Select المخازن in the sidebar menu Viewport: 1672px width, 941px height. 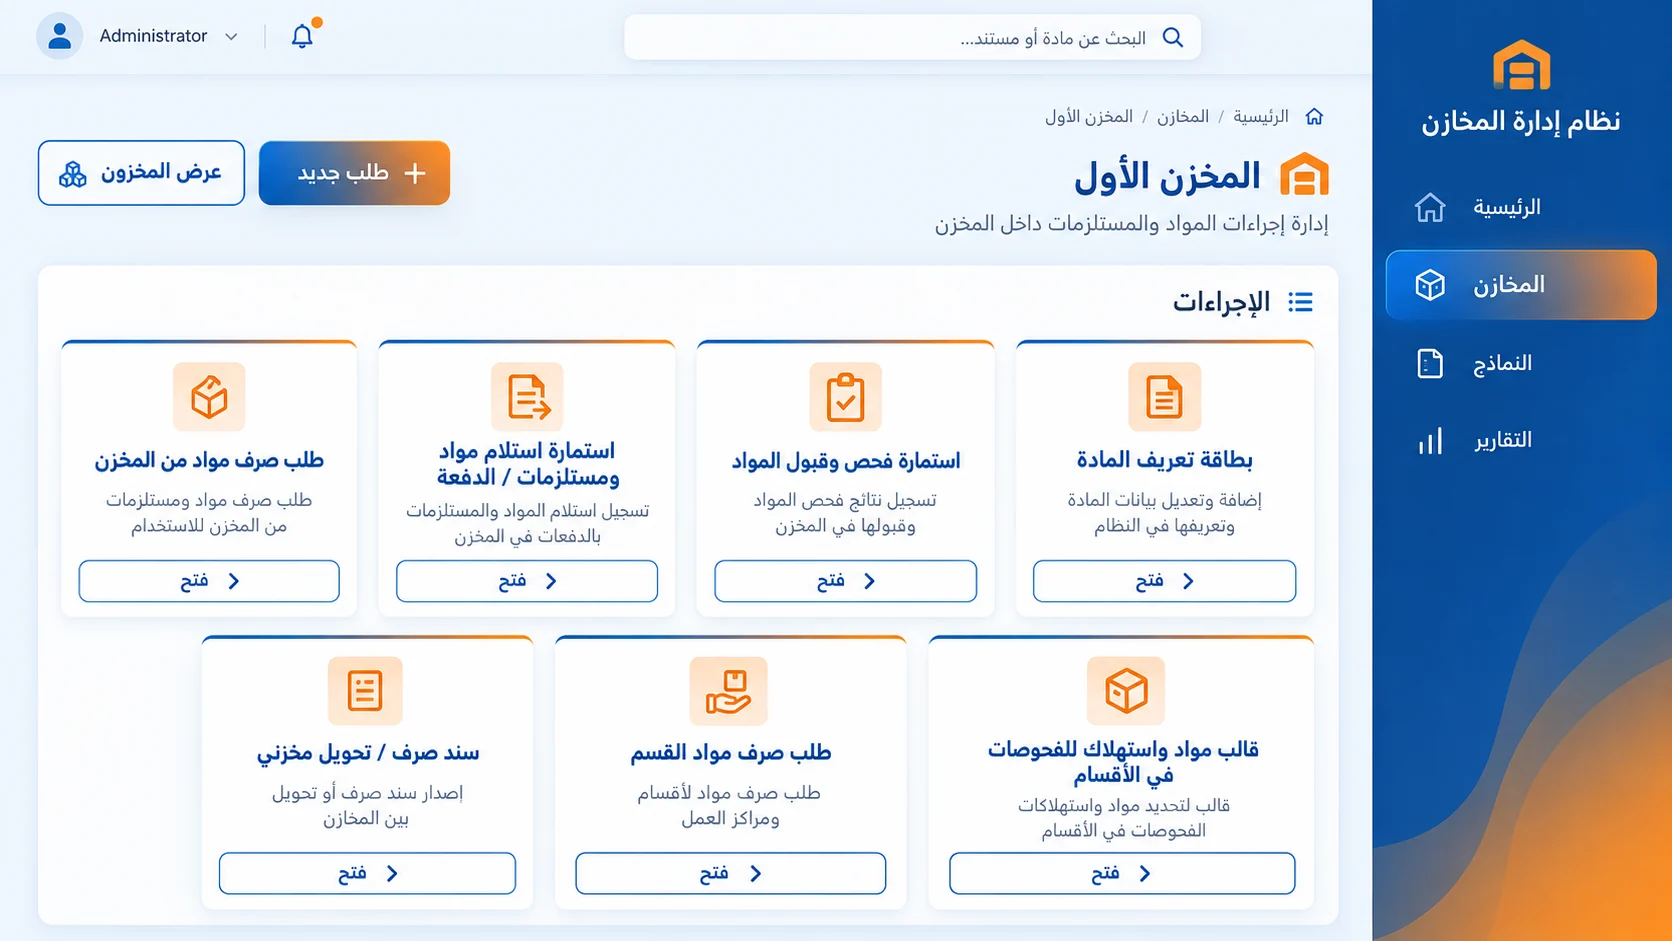tap(1521, 285)
